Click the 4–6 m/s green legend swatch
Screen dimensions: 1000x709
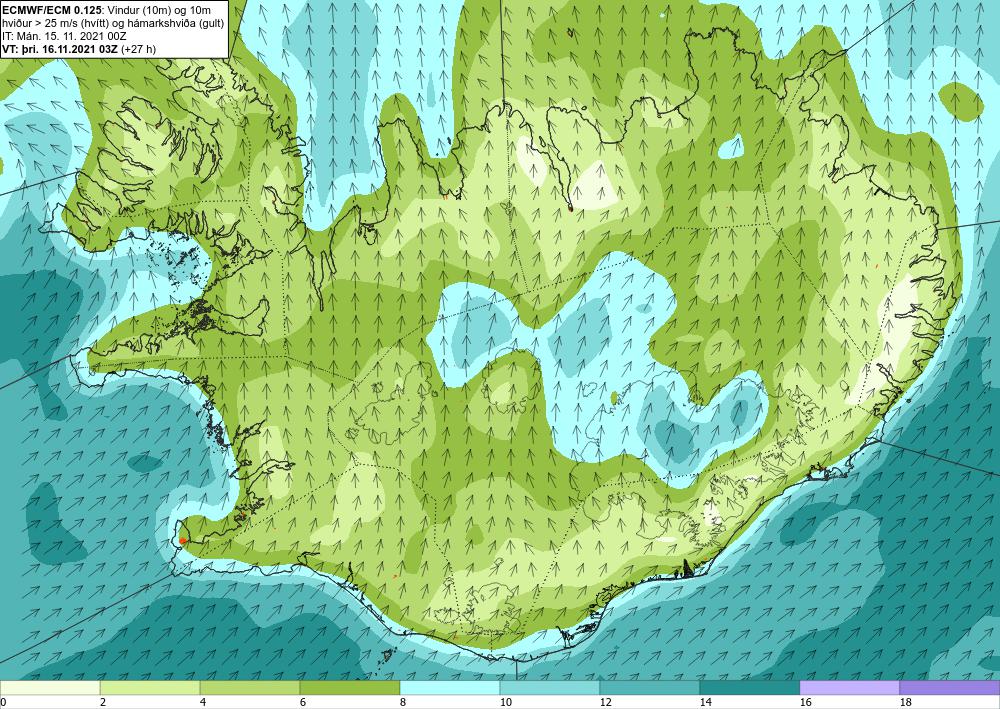(x=250, y=688)
